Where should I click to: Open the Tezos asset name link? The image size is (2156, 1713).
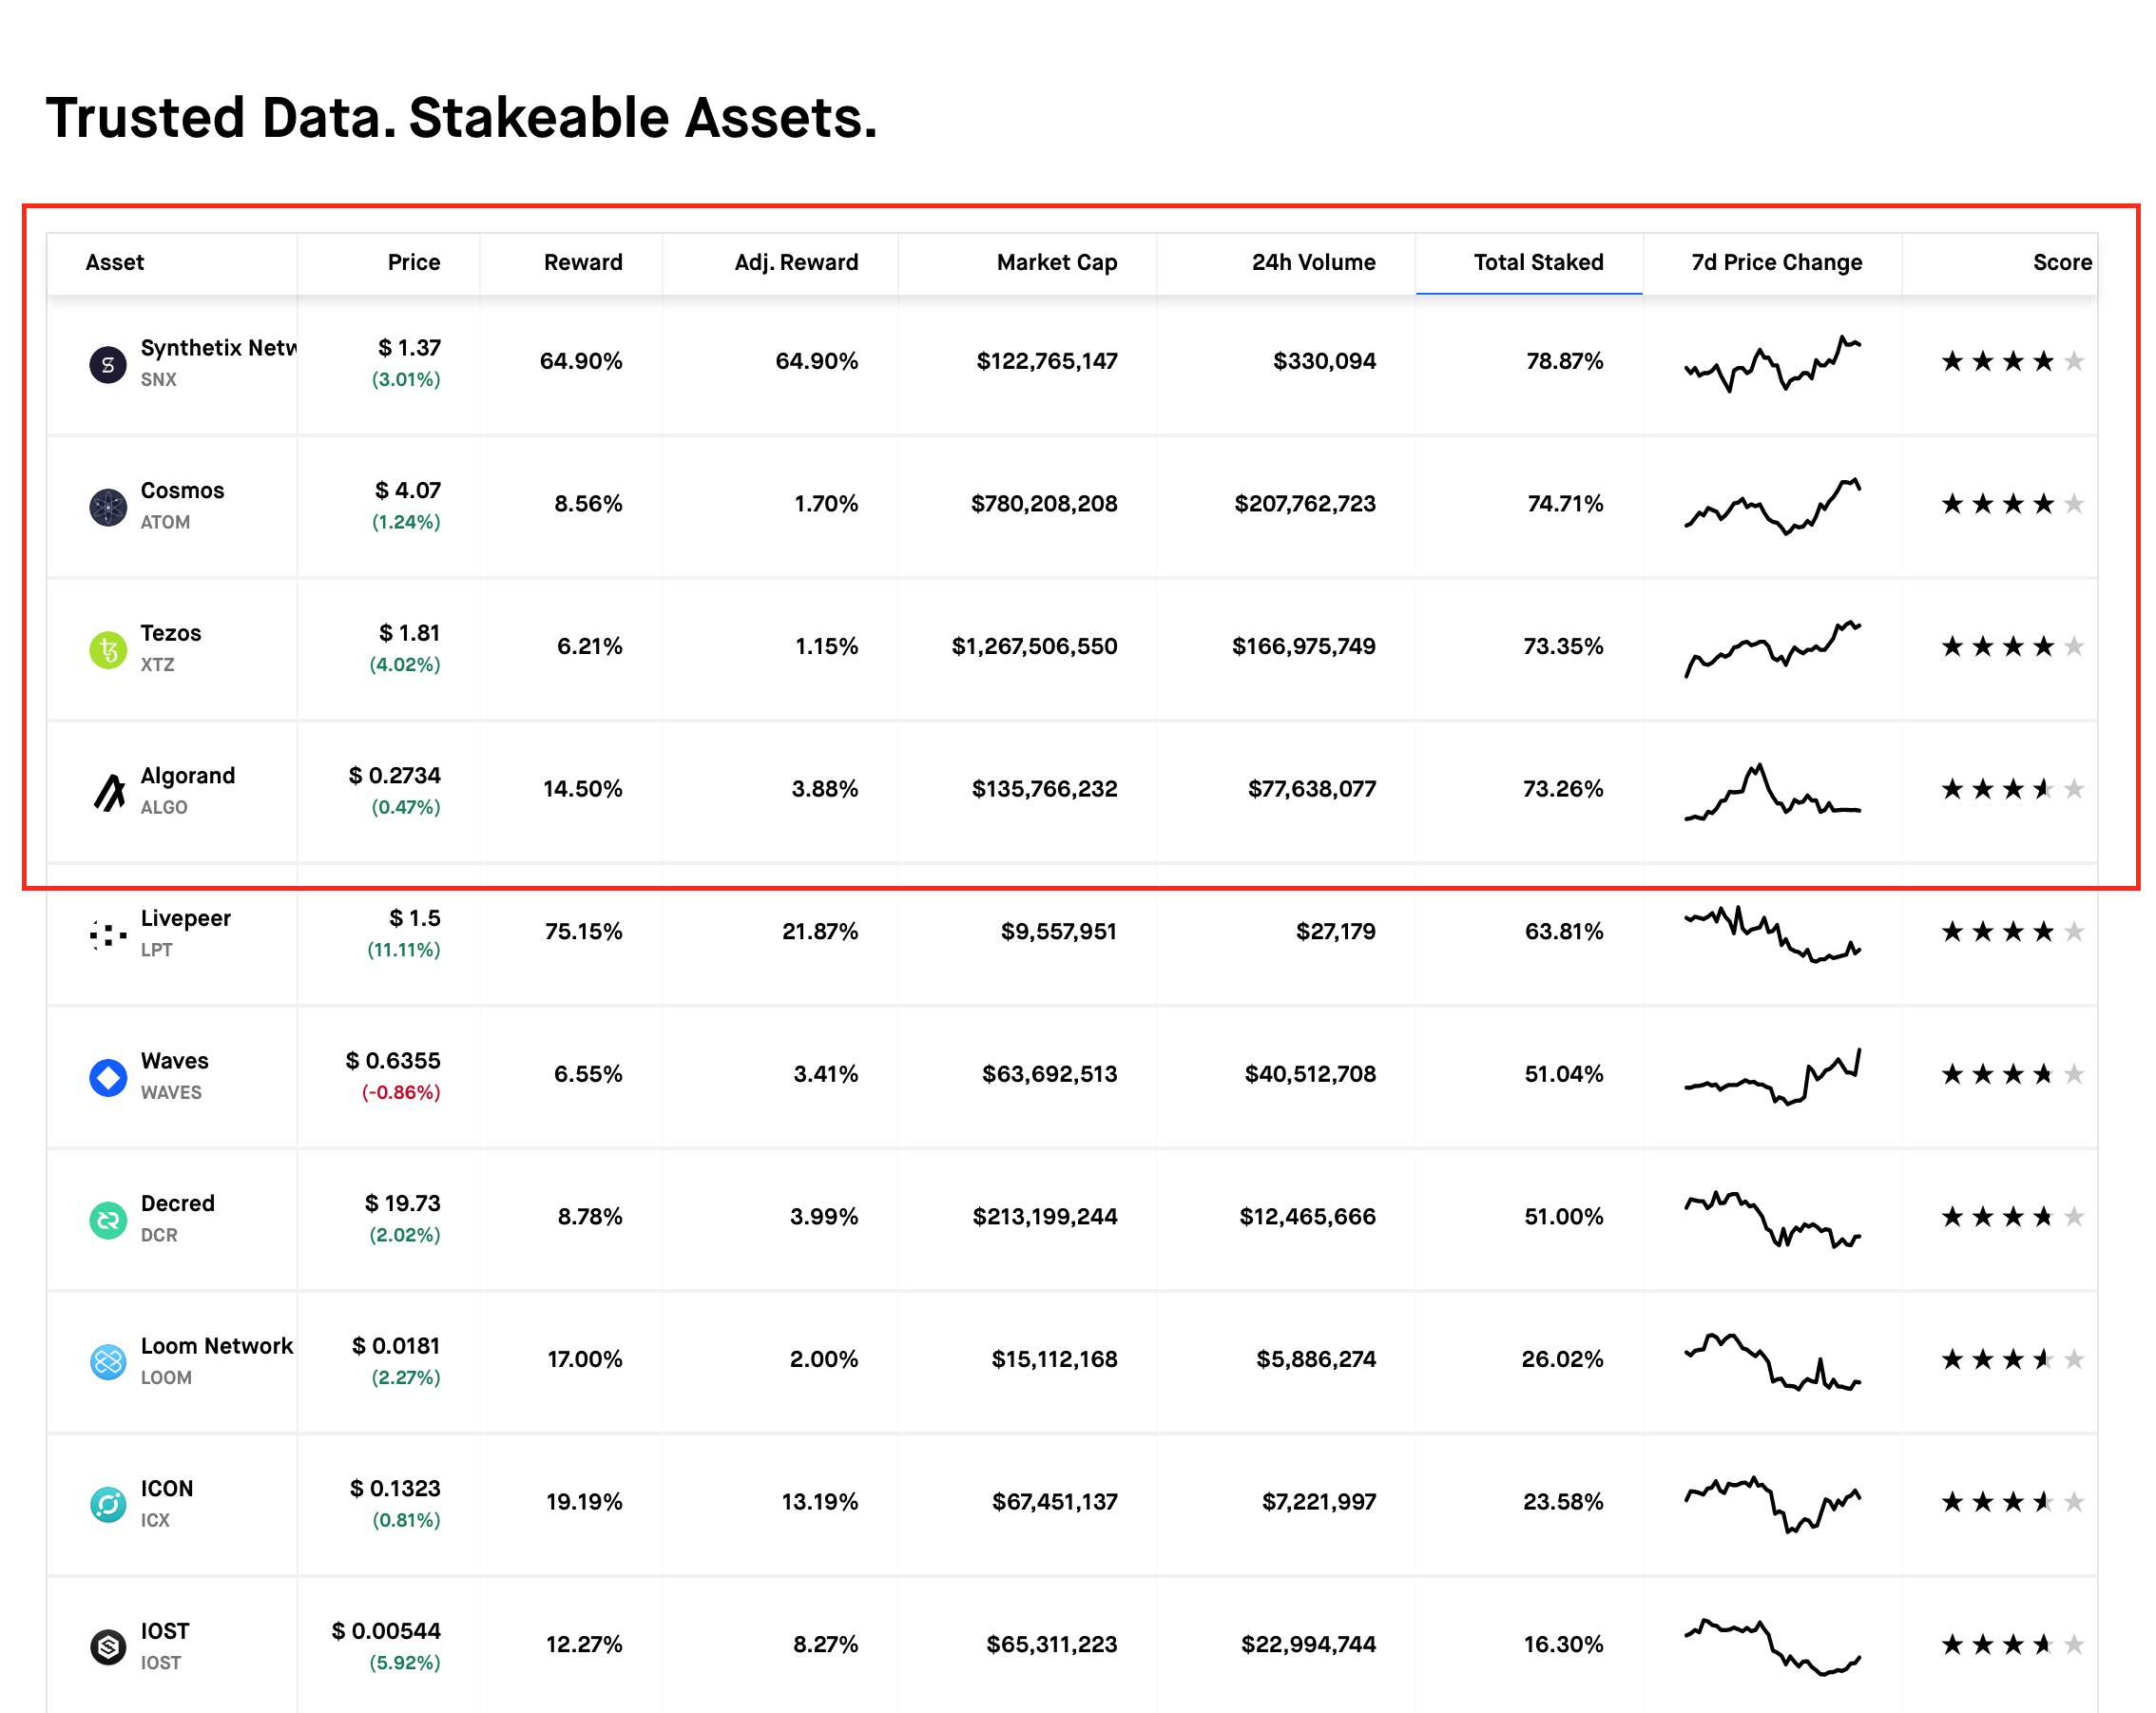(x=171, y=633)
